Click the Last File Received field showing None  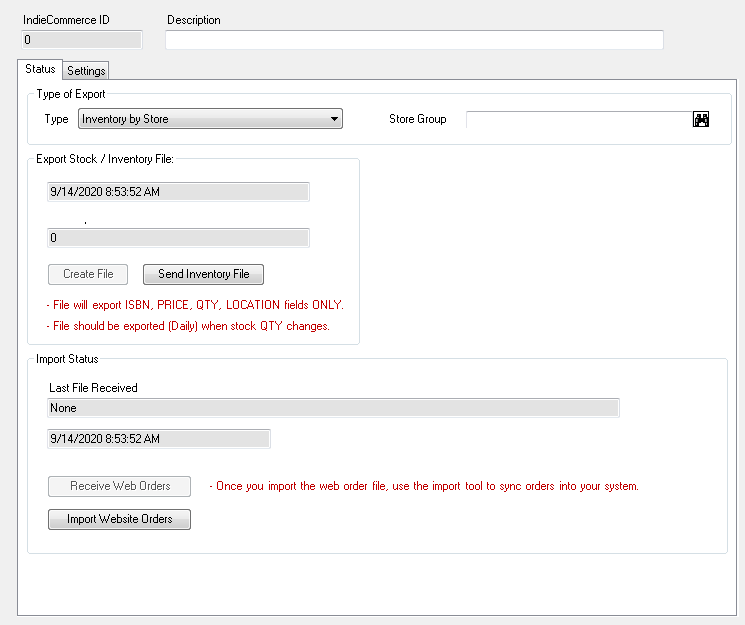(x=333, y=408)
